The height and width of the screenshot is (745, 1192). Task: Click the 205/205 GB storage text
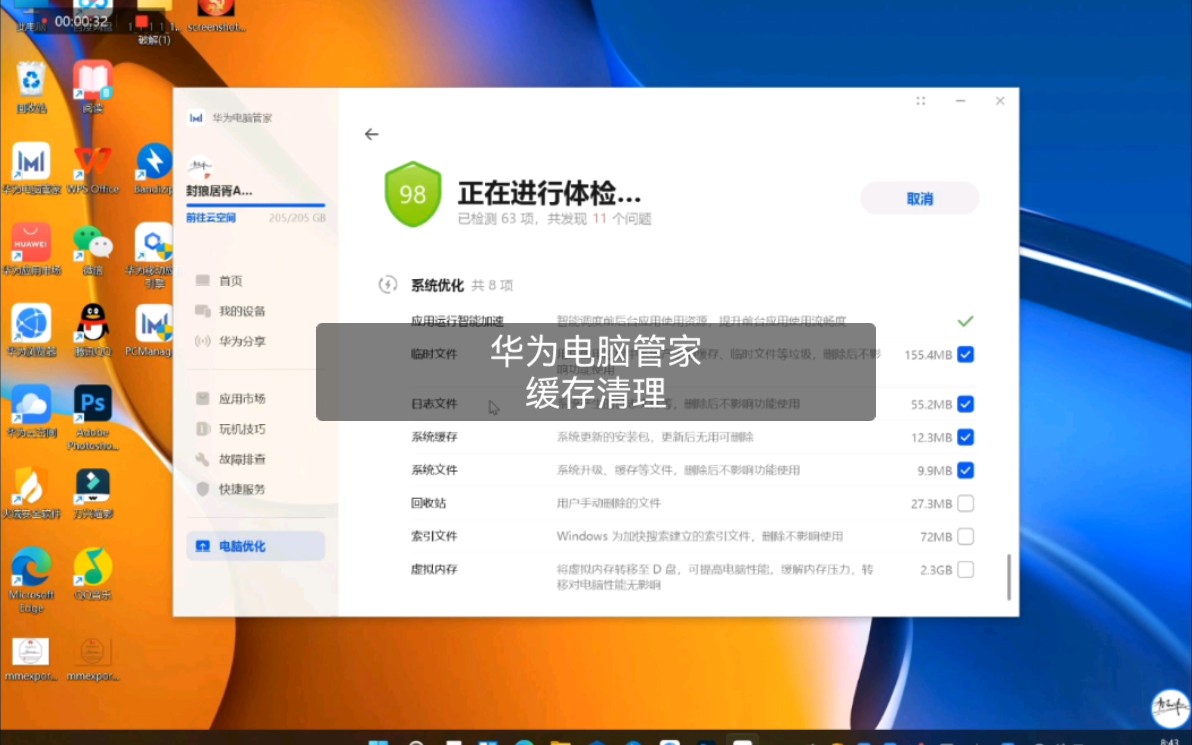(x=297, y=217)
